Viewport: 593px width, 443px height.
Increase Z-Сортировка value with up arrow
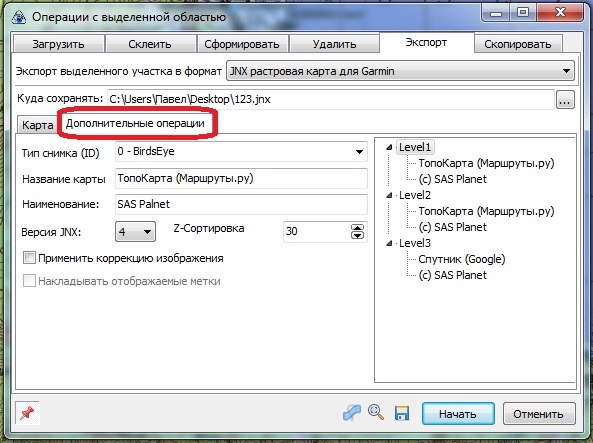coord(357,227)
